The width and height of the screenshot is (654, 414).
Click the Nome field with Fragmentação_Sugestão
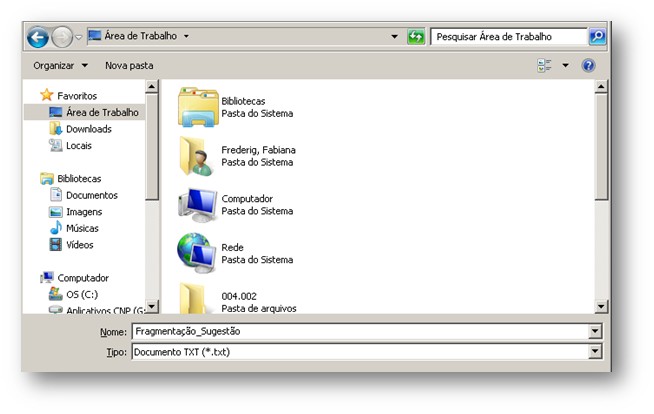click(360, 331)
